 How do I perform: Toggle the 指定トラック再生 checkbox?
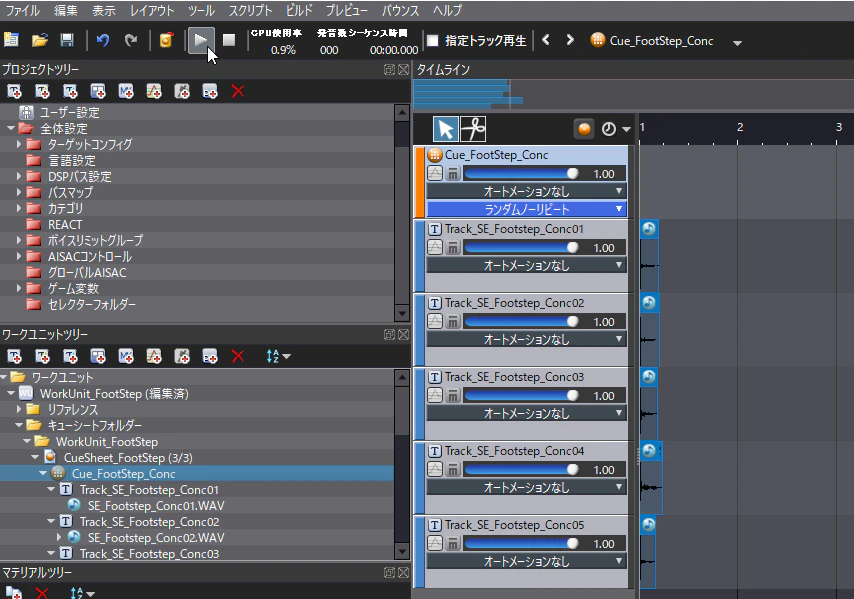coord(432,40)
